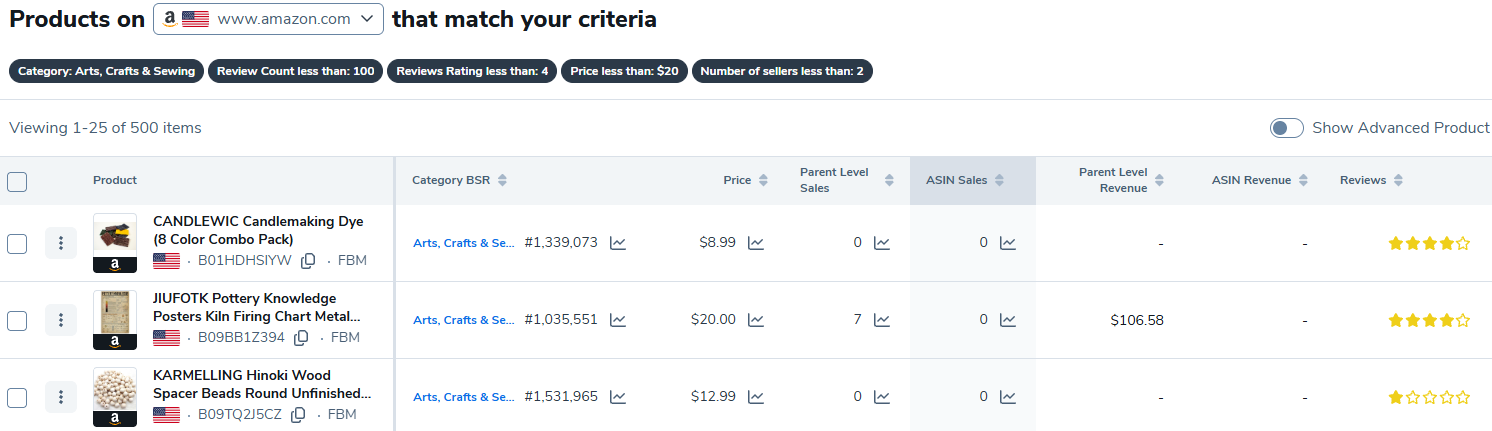Open three-dot menu for JIUFOTK poster row
This screenshot has height=431, width=1492.
click(x=61, y=320)
